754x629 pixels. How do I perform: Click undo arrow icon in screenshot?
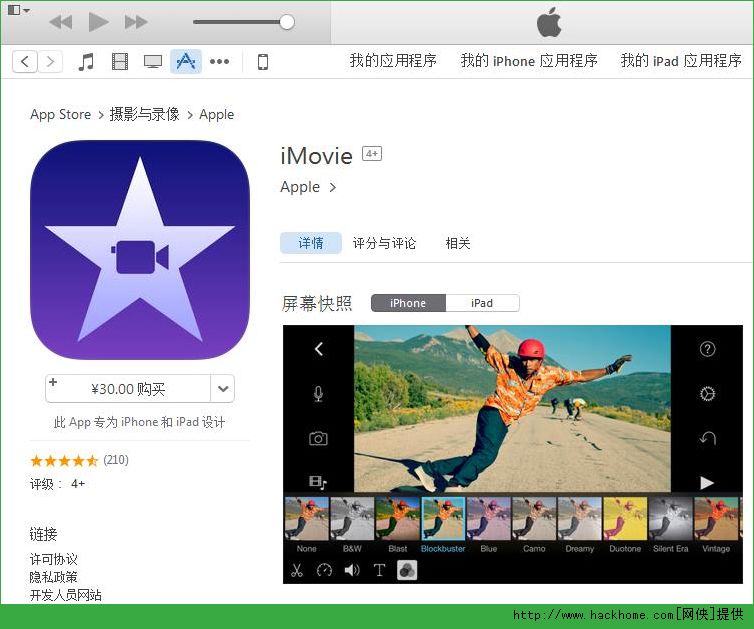[707, 438]
